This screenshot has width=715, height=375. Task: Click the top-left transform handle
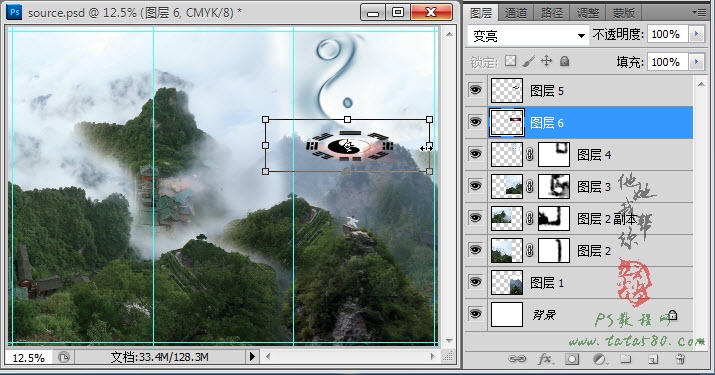coord(266,120)
